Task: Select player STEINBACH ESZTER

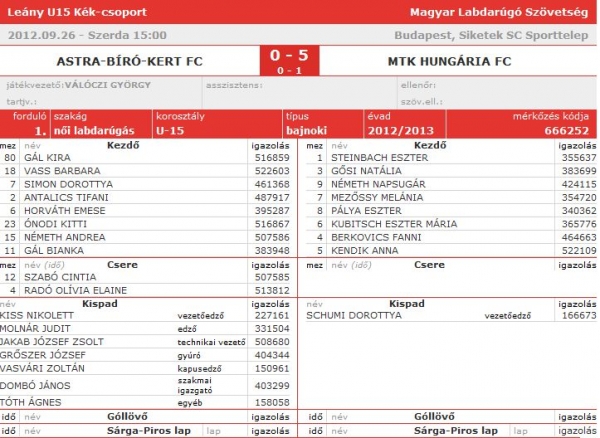Action: pos(380,158)
